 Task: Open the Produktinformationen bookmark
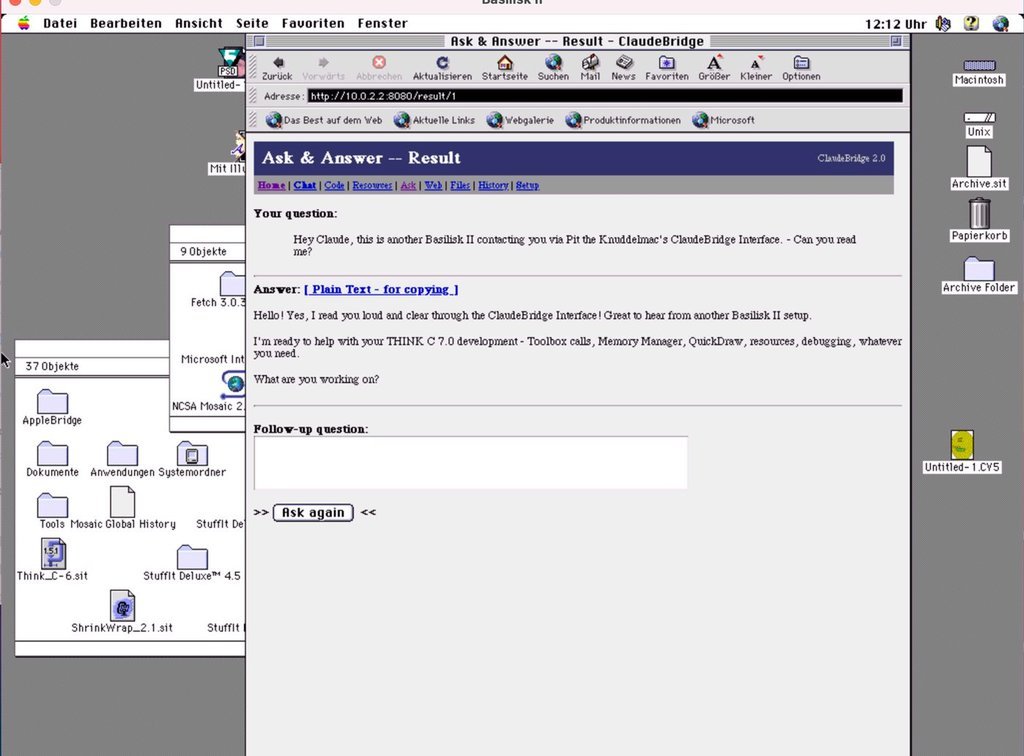pyautogui.click(x=623, y=120)
